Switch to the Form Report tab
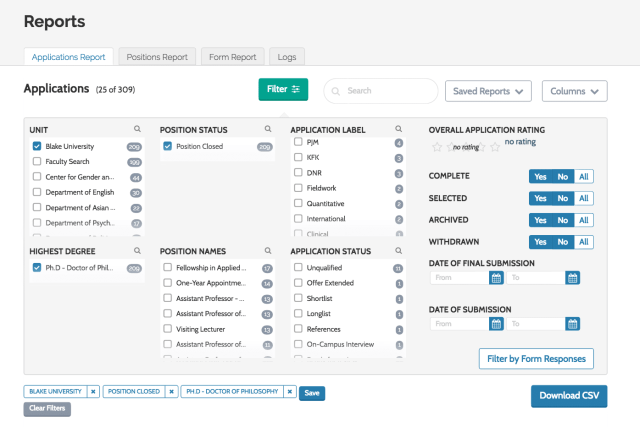Viewport: 640px width, 427px height. coord(233,57)
